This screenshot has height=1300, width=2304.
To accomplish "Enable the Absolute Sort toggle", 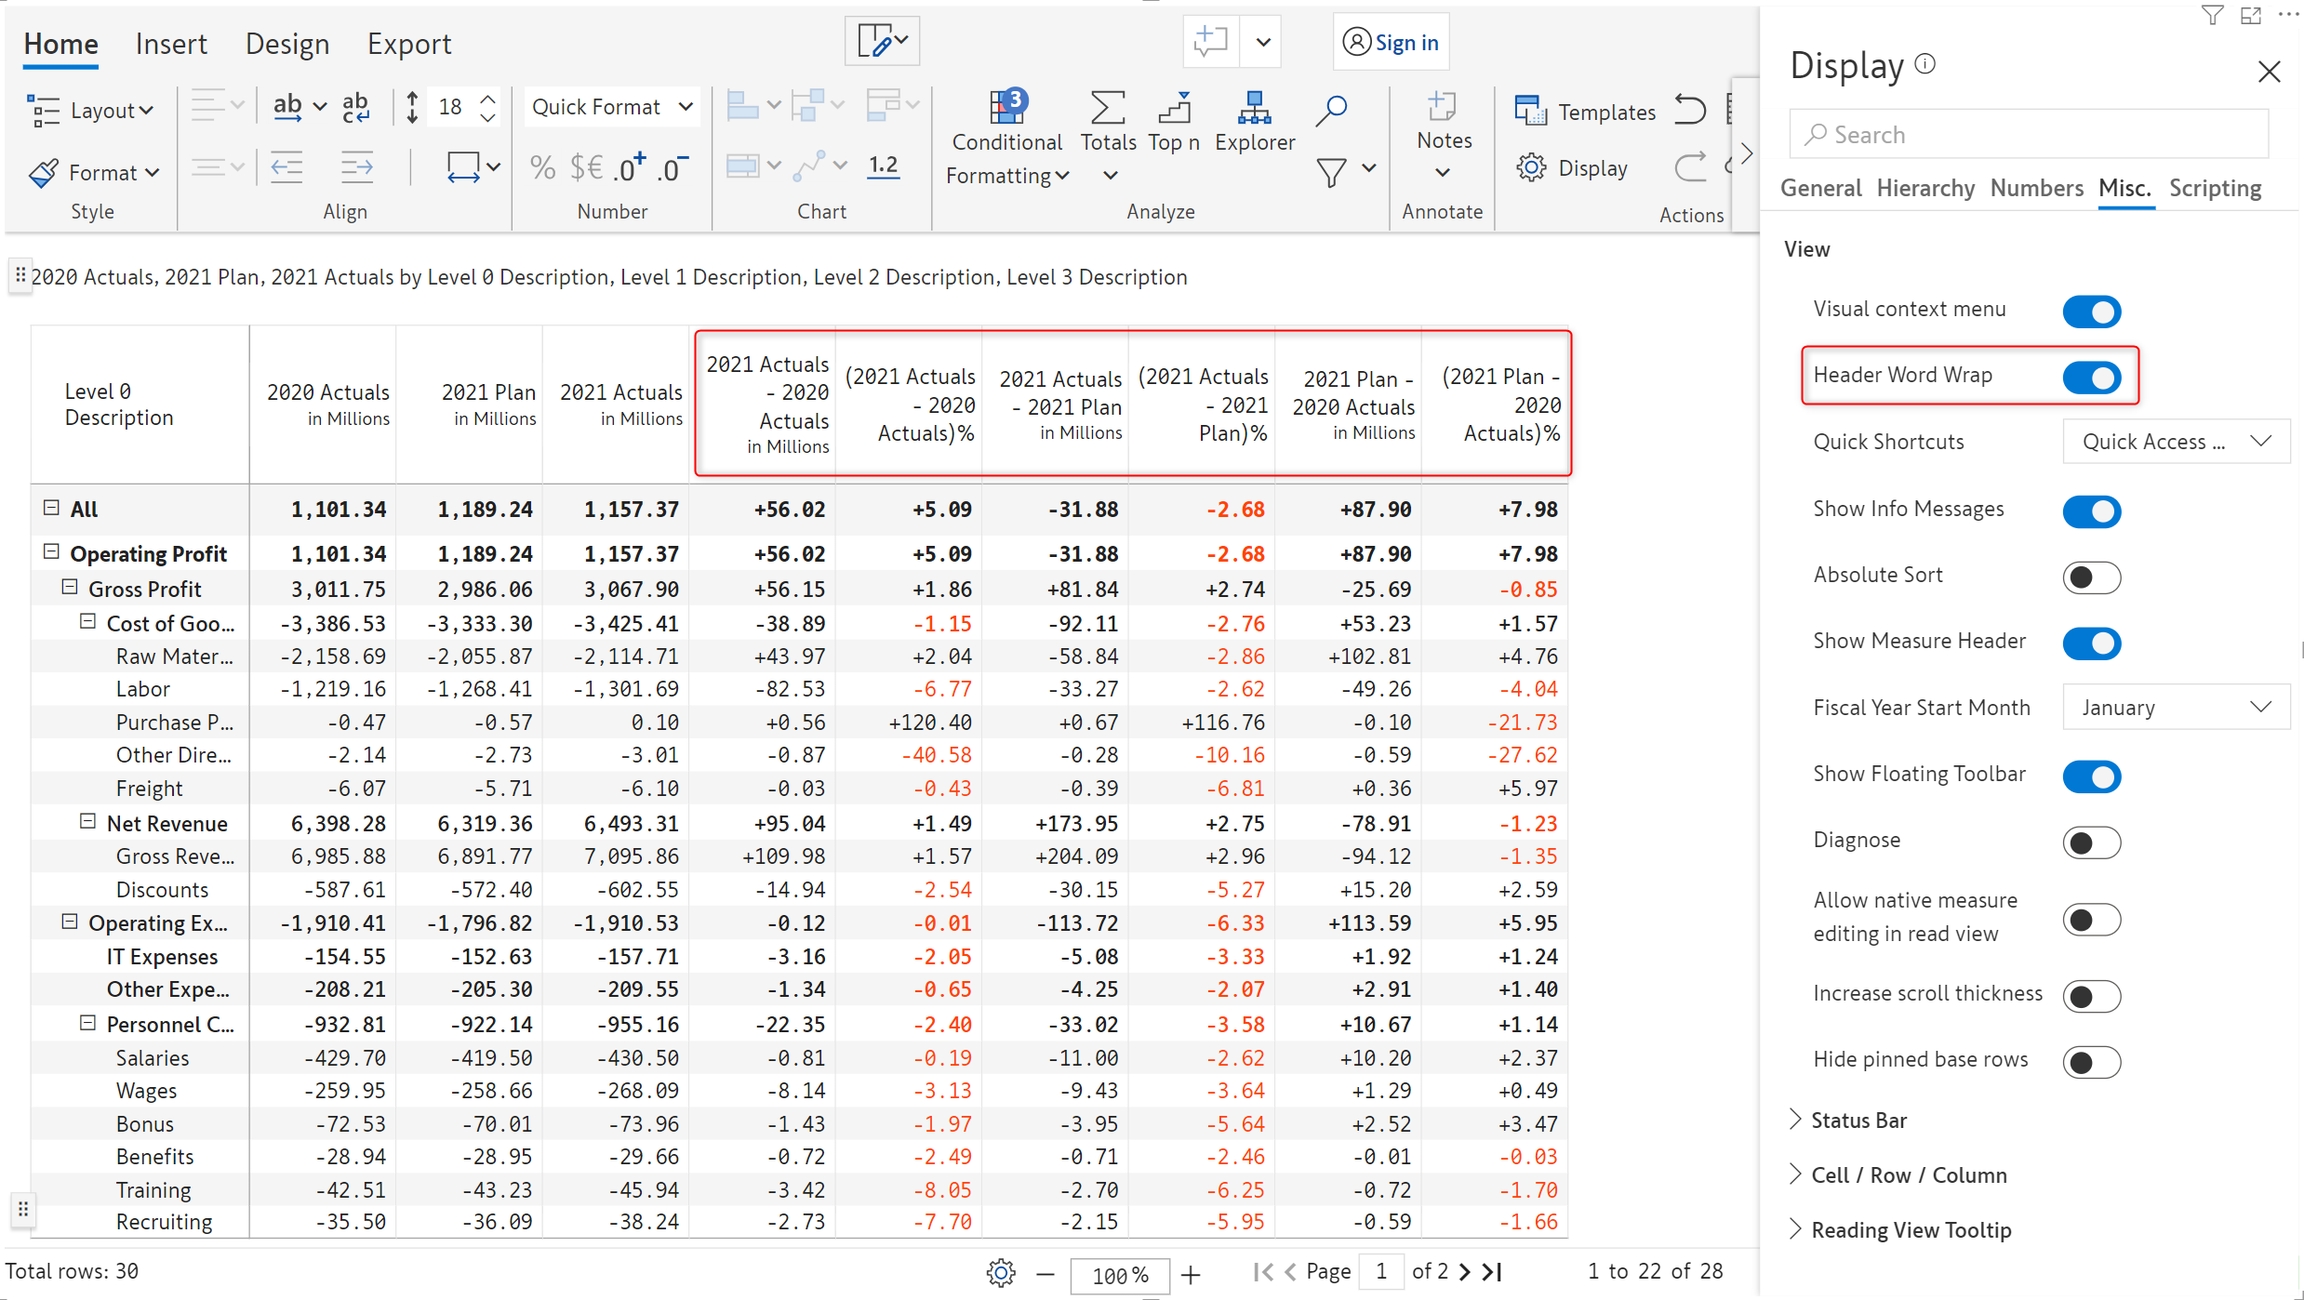I will (2091, 577).
